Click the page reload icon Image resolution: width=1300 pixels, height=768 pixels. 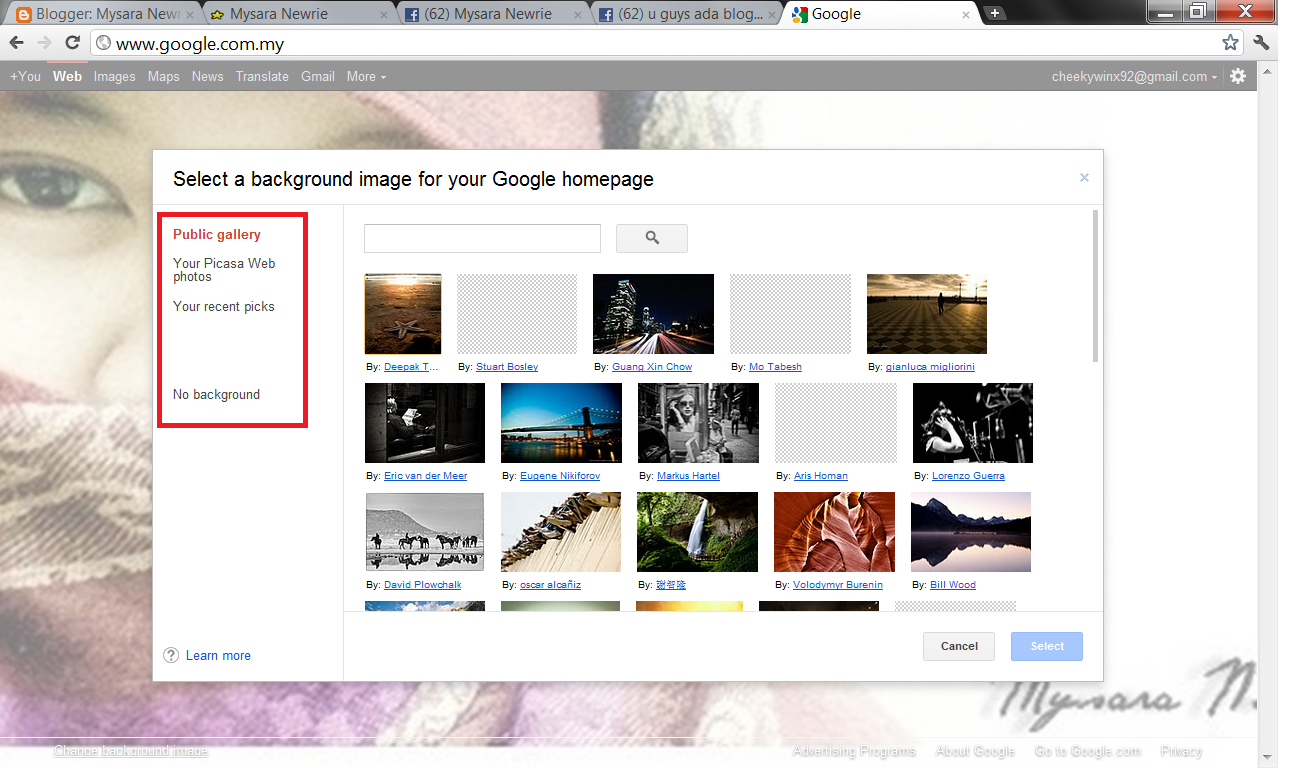[x=70, y=42]
